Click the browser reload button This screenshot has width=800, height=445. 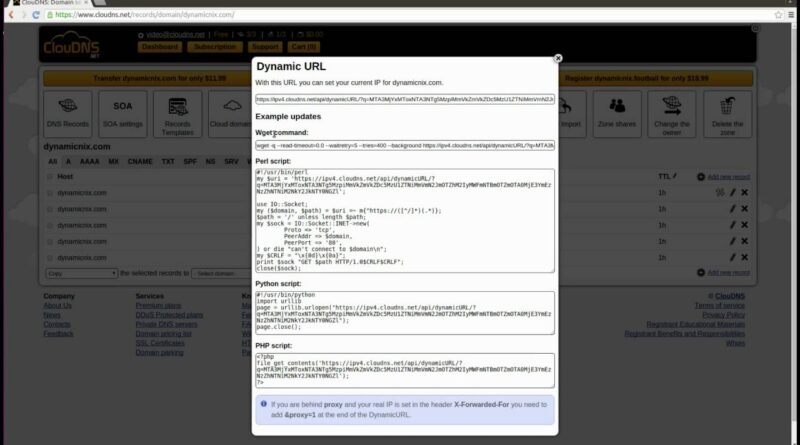click(x=36, y=15)
